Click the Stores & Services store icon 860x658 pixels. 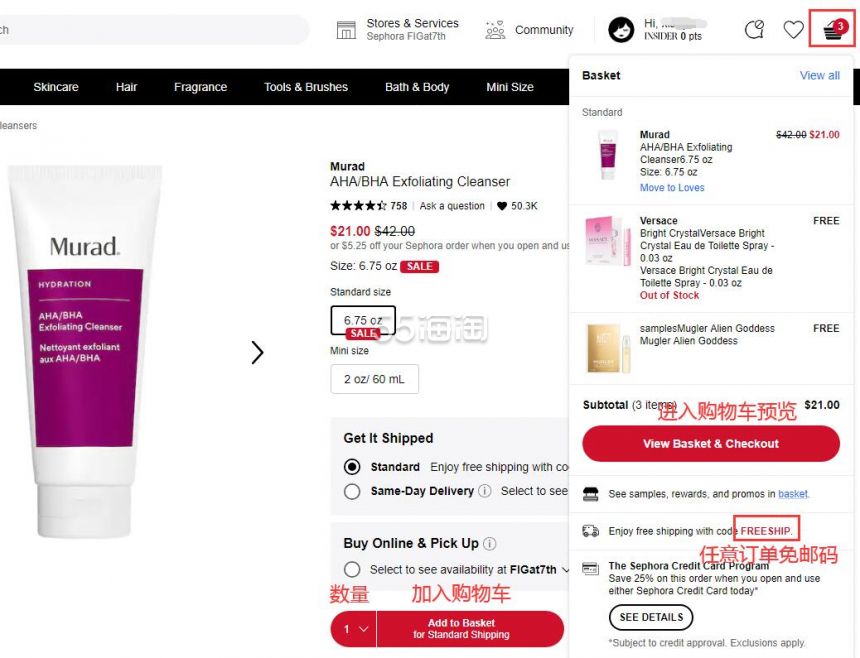[346, 30]
